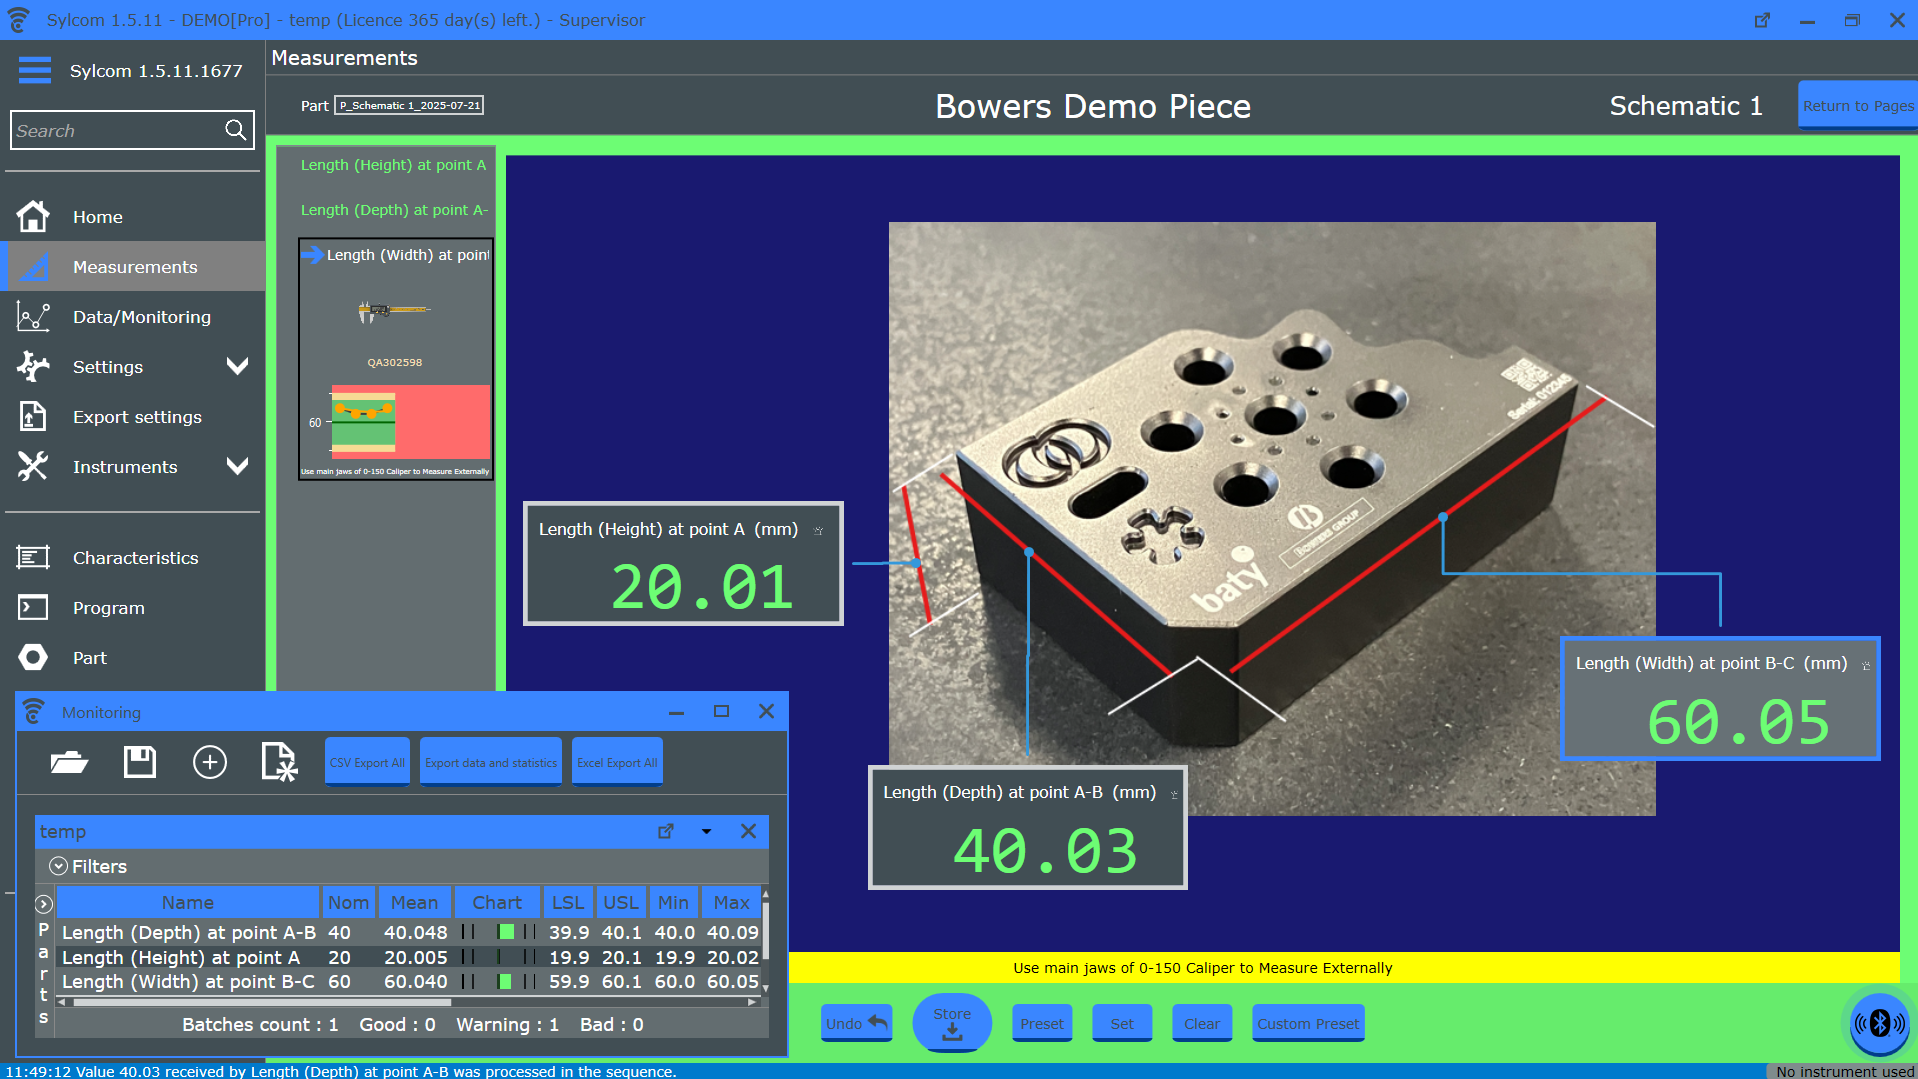Pop out the temp panel with undock icon
The height and width of the screenshot is (1079, 1918).
point(666,831)
